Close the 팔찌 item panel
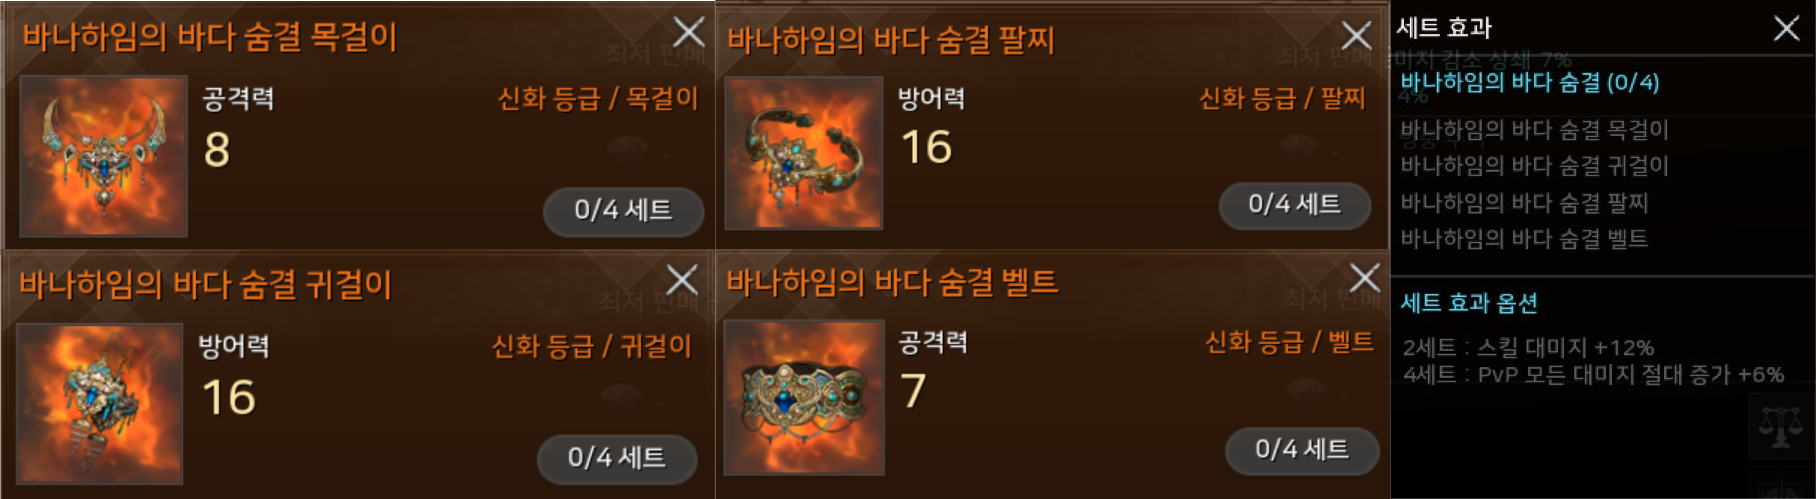This screenshot has width=1816, height=499. [1356, 36]
